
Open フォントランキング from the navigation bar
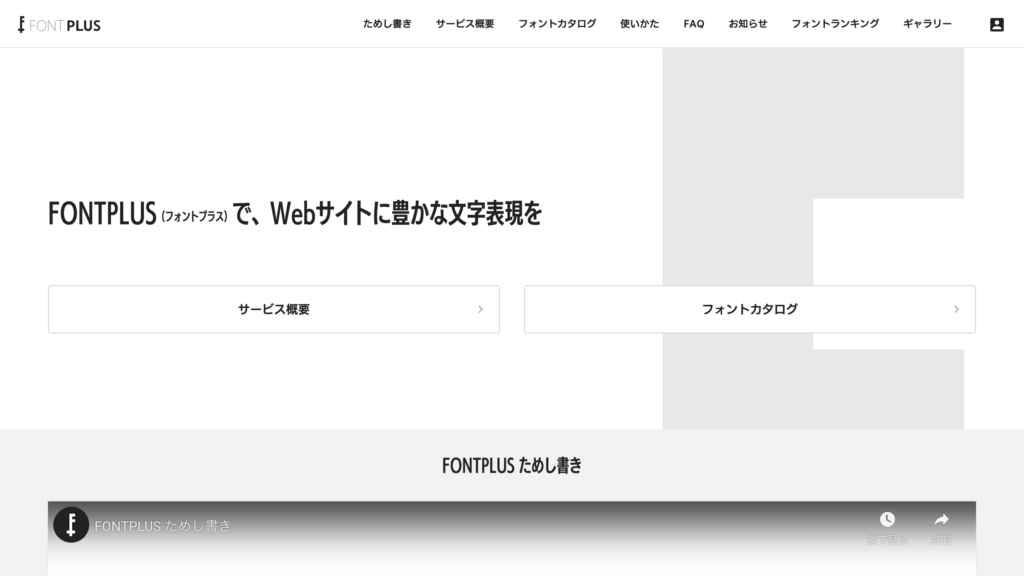tap(835, 23)
